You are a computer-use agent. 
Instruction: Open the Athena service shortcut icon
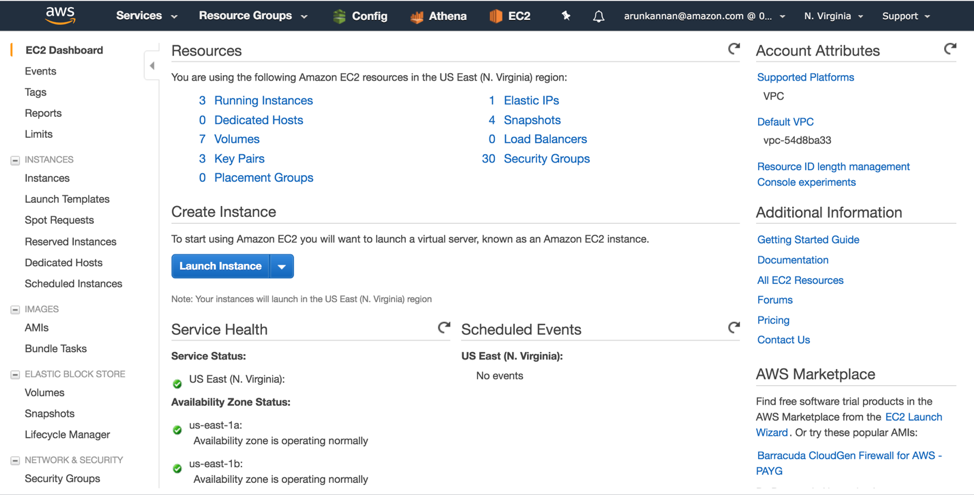click(417, 17)
